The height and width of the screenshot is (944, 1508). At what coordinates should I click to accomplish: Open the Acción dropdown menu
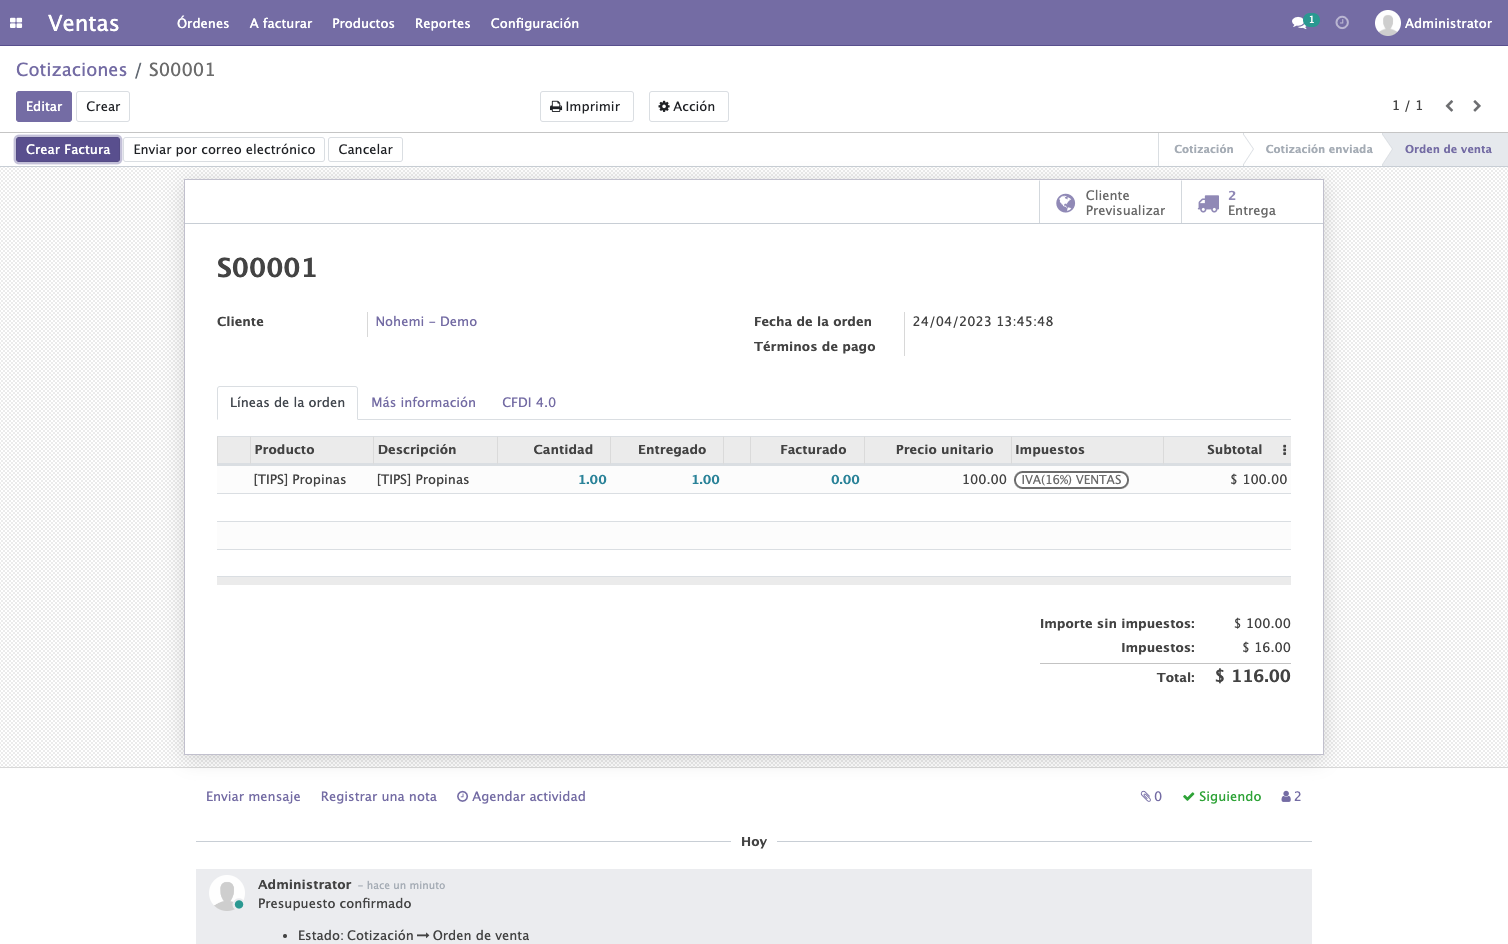(688, 107)
